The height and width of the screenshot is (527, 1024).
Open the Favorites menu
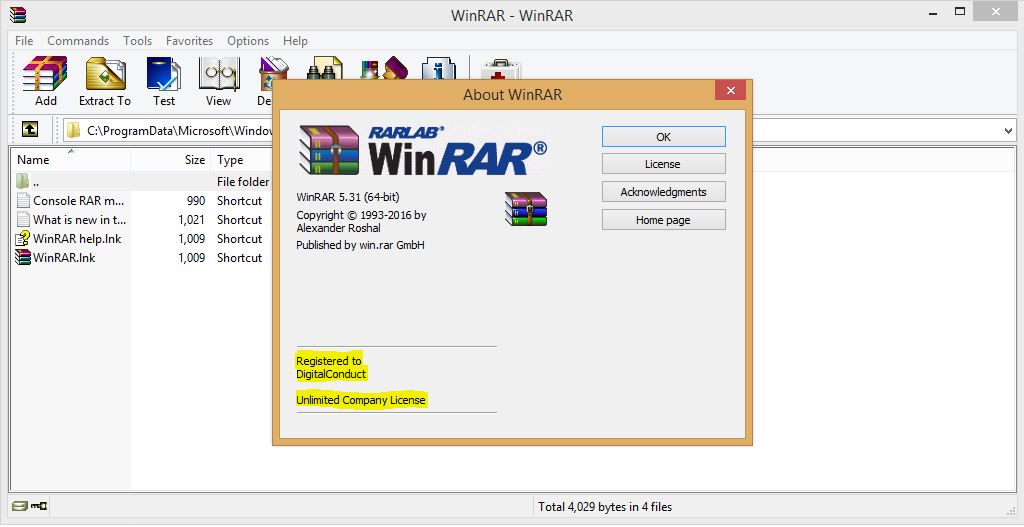coord(189,40)
